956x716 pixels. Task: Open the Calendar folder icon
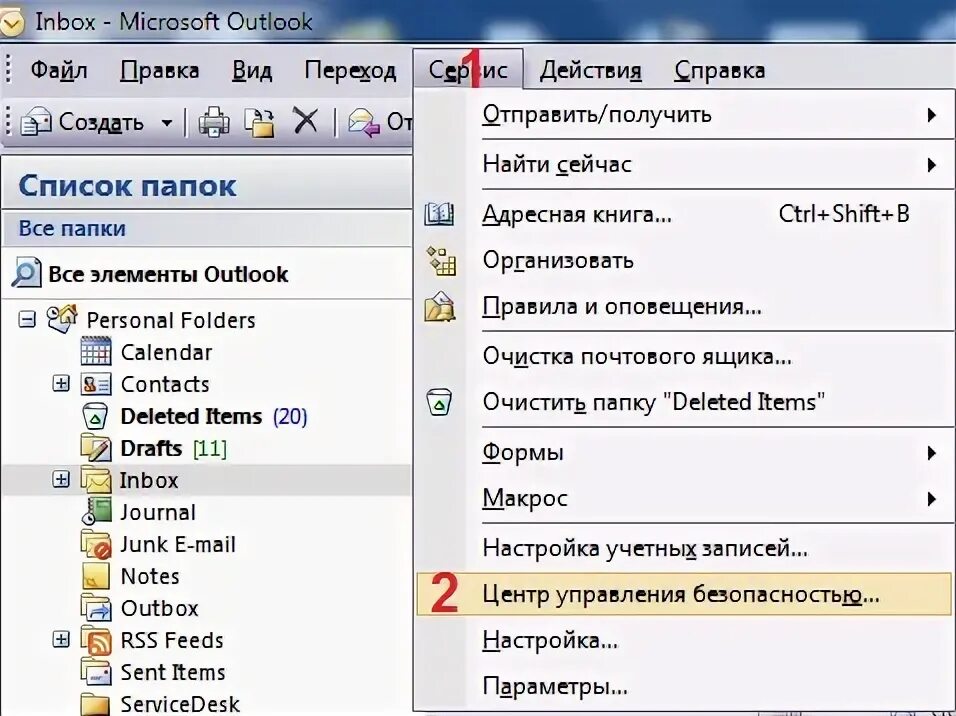click(x=96, y=351)
